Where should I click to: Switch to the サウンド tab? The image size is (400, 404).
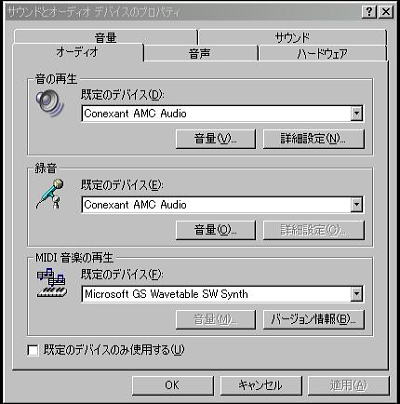[x=292, y=37]
